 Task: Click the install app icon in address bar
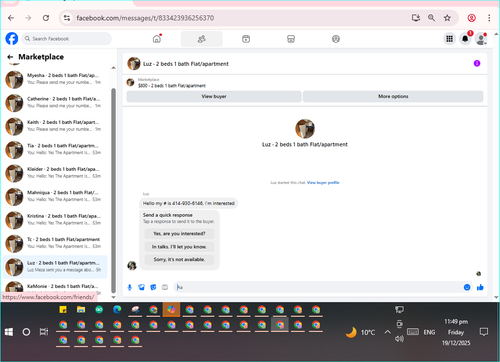click(416, 18)
